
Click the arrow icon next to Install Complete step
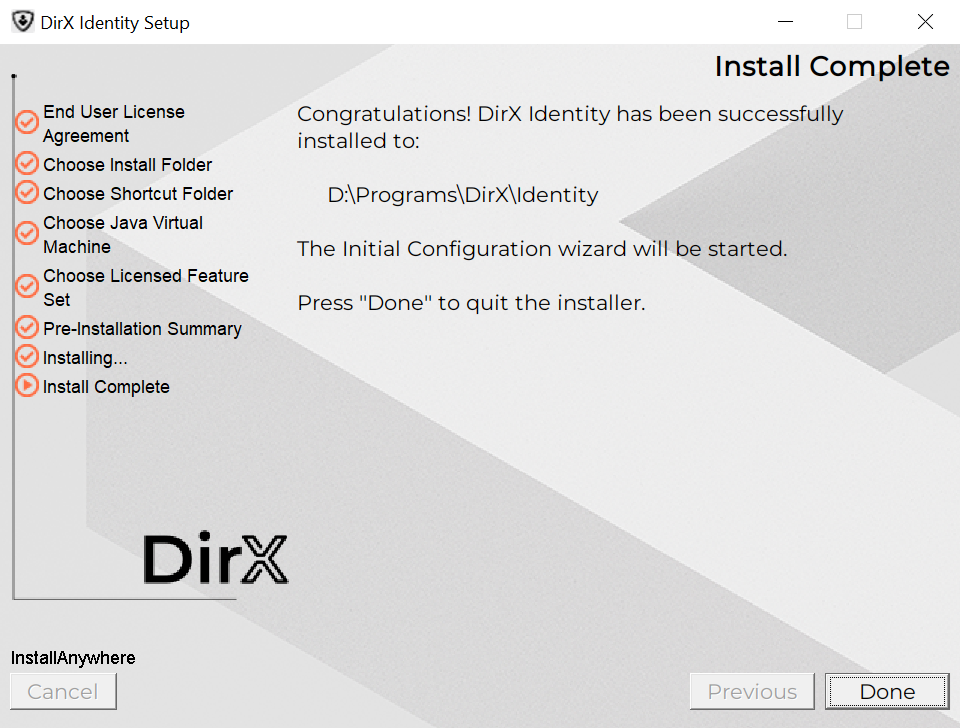27,386
